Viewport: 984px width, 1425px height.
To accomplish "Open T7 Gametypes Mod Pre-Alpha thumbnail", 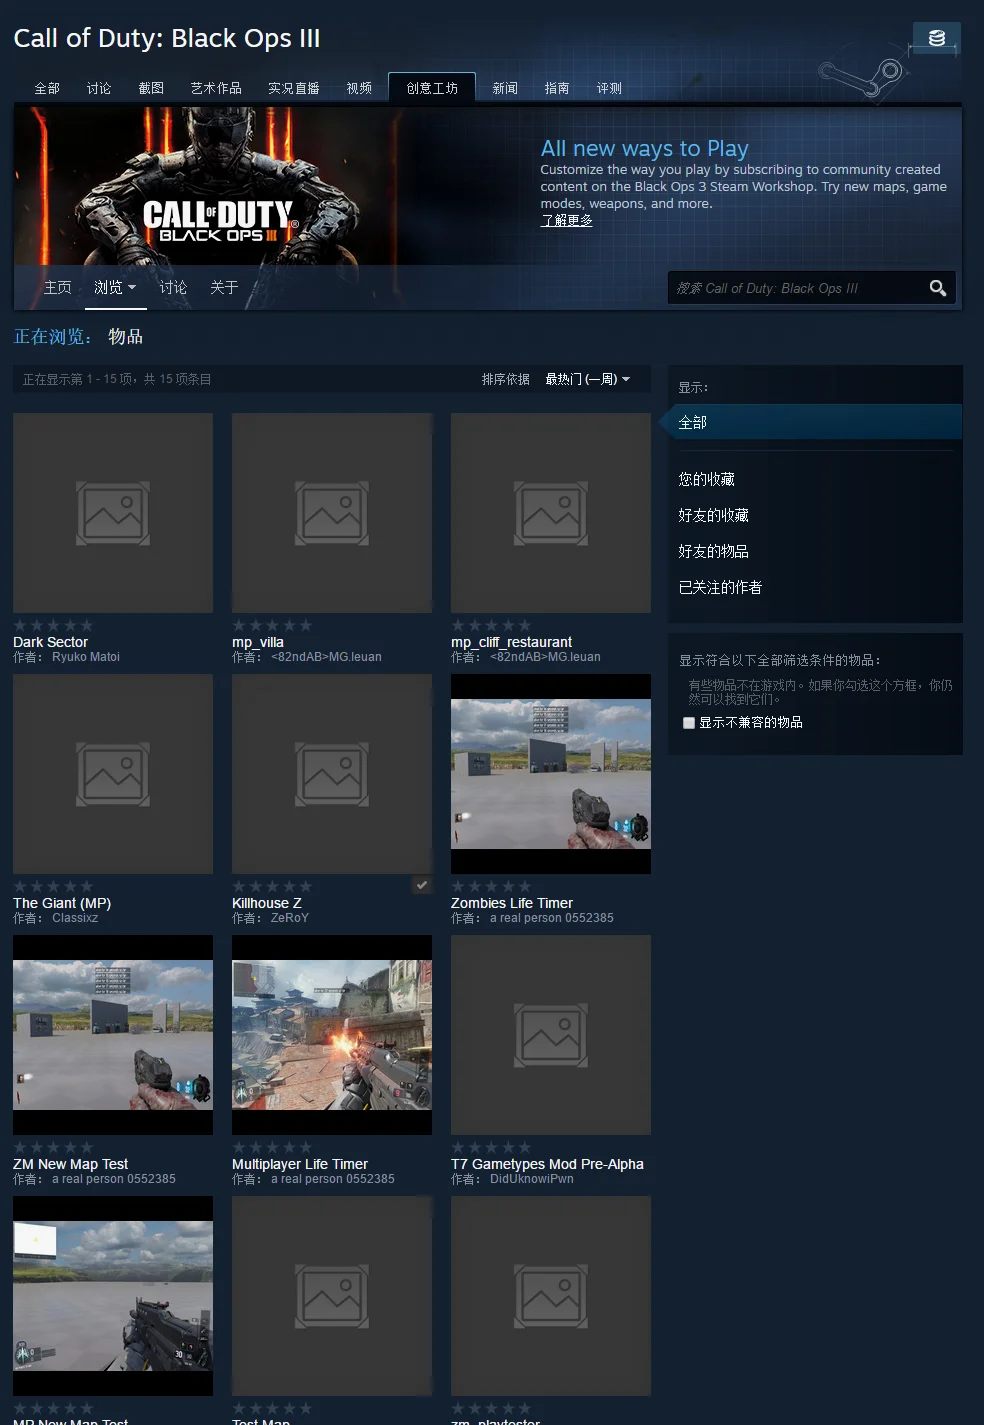I will pyautogui.click(x=551, y=1035).
